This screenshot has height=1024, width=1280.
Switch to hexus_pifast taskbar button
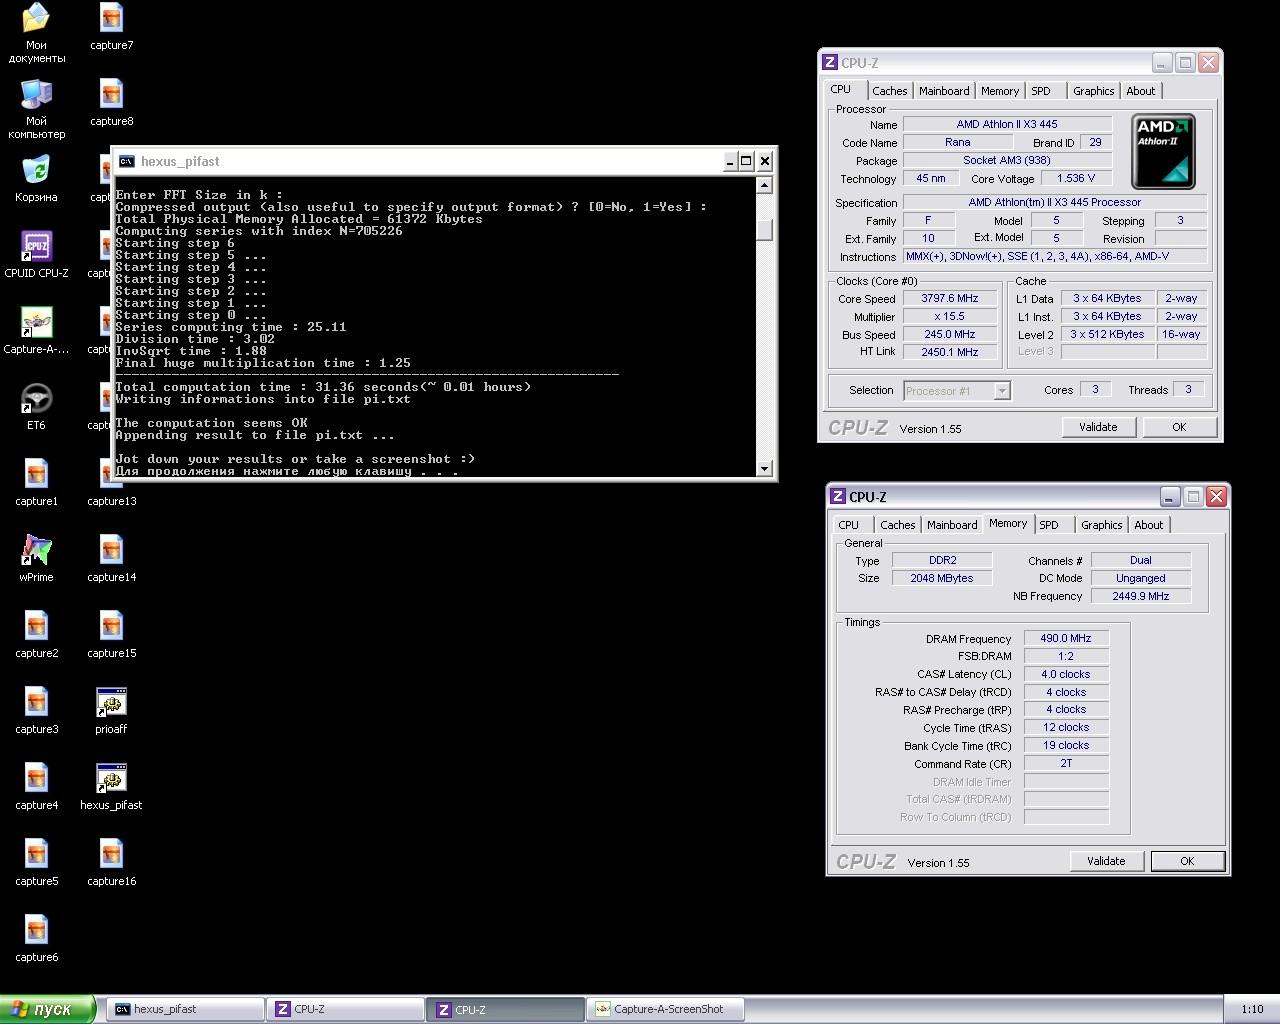[184, 1009]
